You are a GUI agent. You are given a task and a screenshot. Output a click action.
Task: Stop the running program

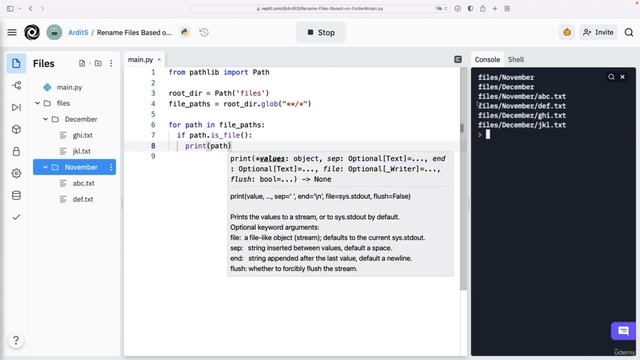(x=321, y=32)
